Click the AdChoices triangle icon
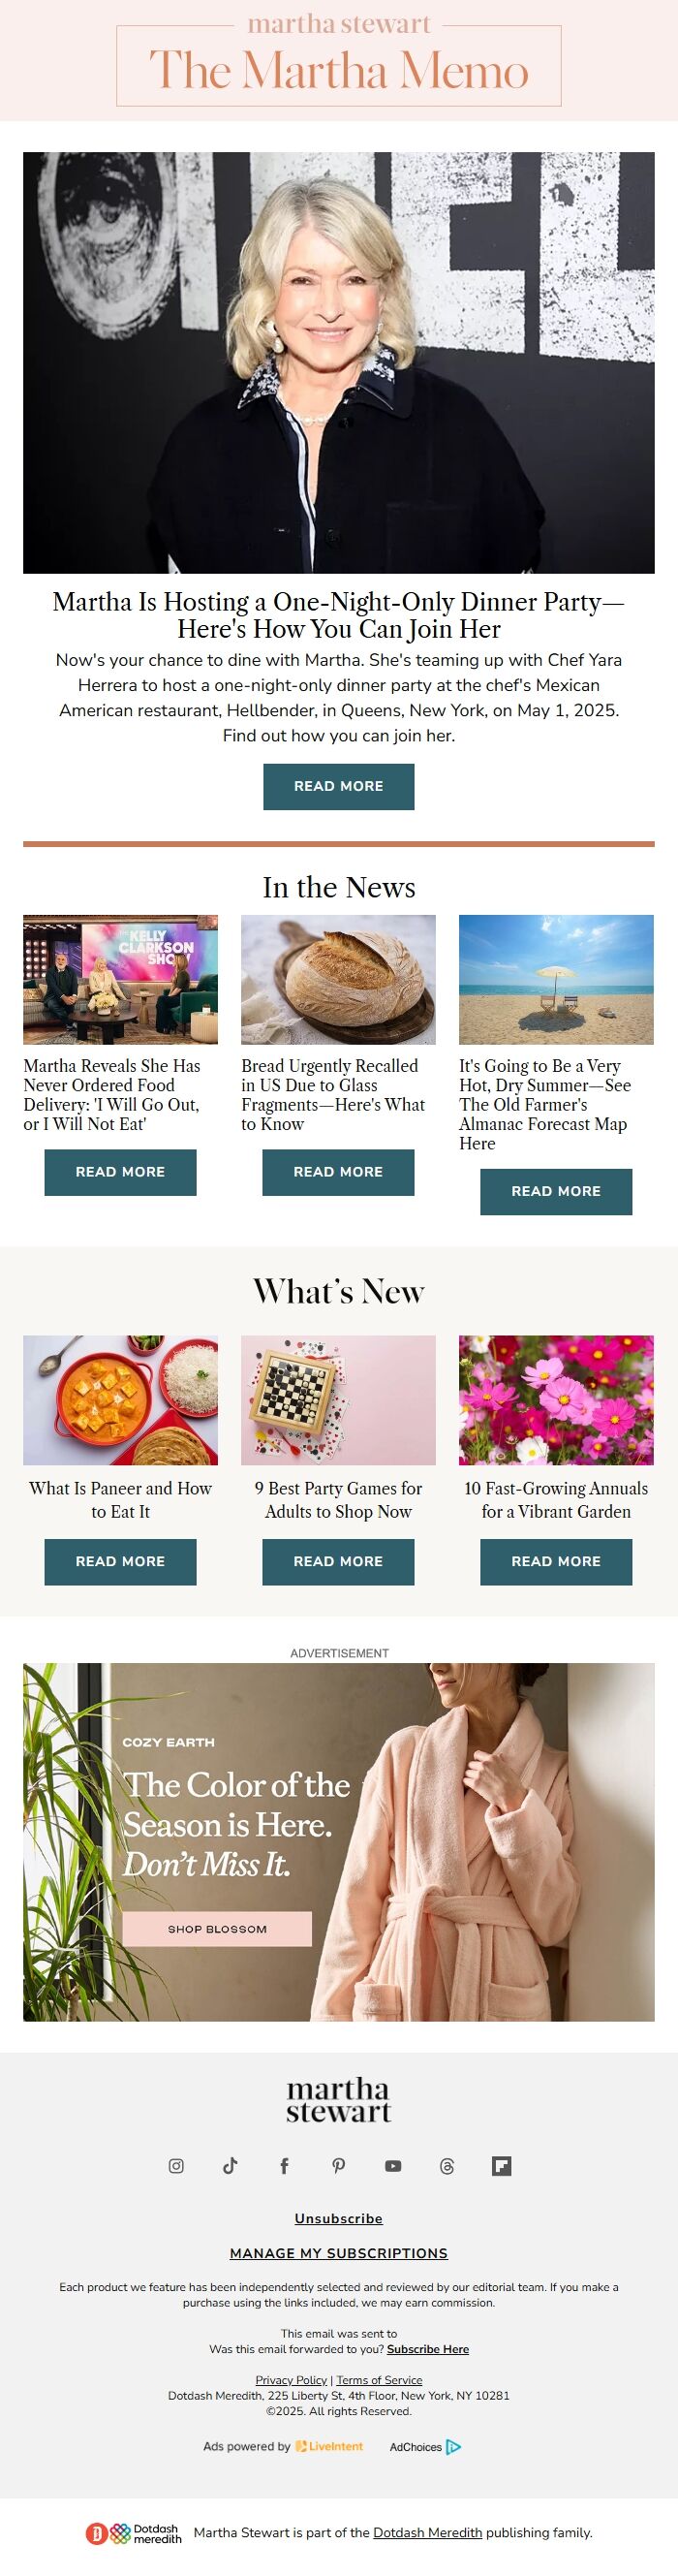 tap(453, 2447)
